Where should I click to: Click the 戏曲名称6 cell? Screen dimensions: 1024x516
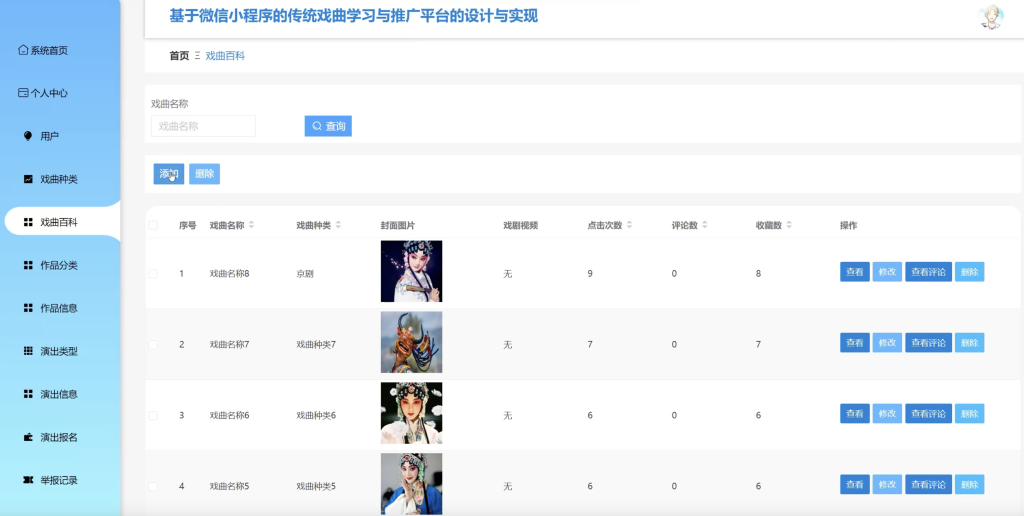[229, 415]
